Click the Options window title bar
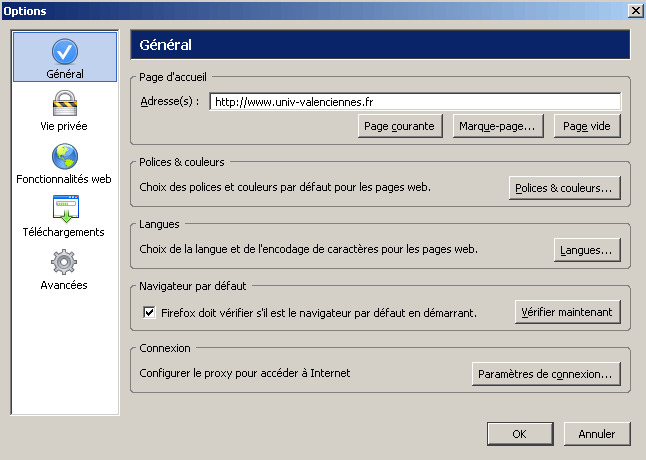The image size is (646, 460). pos(300,10)
